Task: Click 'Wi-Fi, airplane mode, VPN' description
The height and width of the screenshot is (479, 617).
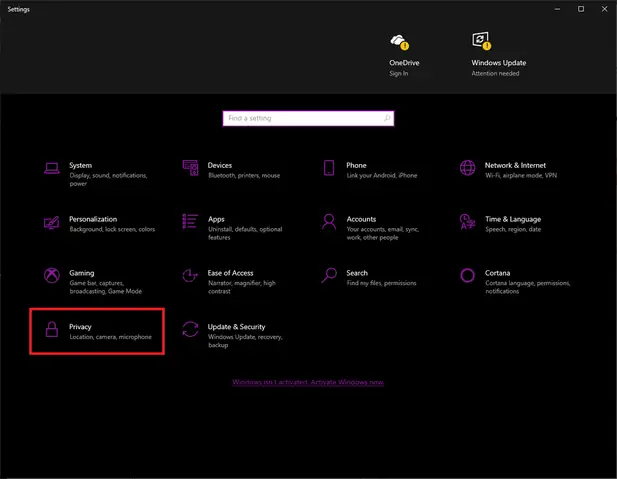Action: point(521,176)
